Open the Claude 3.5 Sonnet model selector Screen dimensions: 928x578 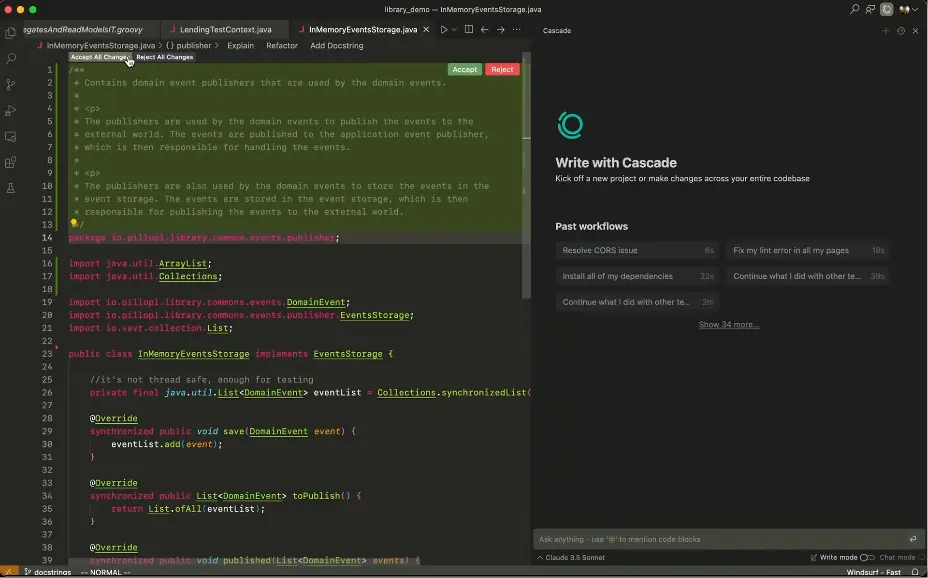point(571,557)
